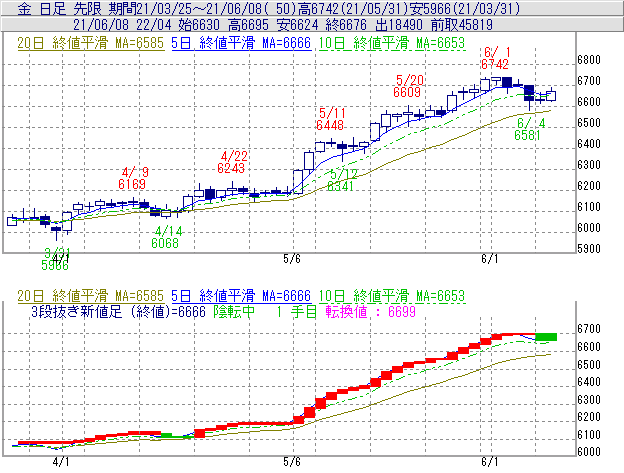Click the 6800 price axis label on upper chart

(589, 60)
